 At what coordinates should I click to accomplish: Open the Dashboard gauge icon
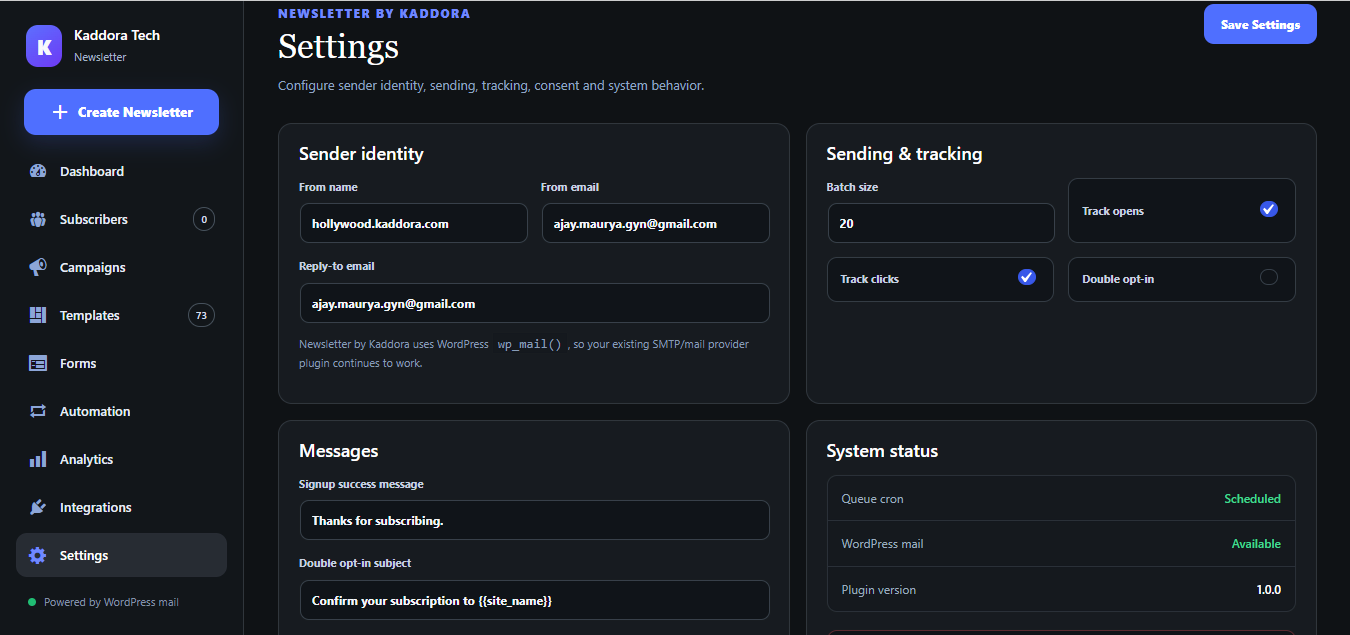(38, 171)
